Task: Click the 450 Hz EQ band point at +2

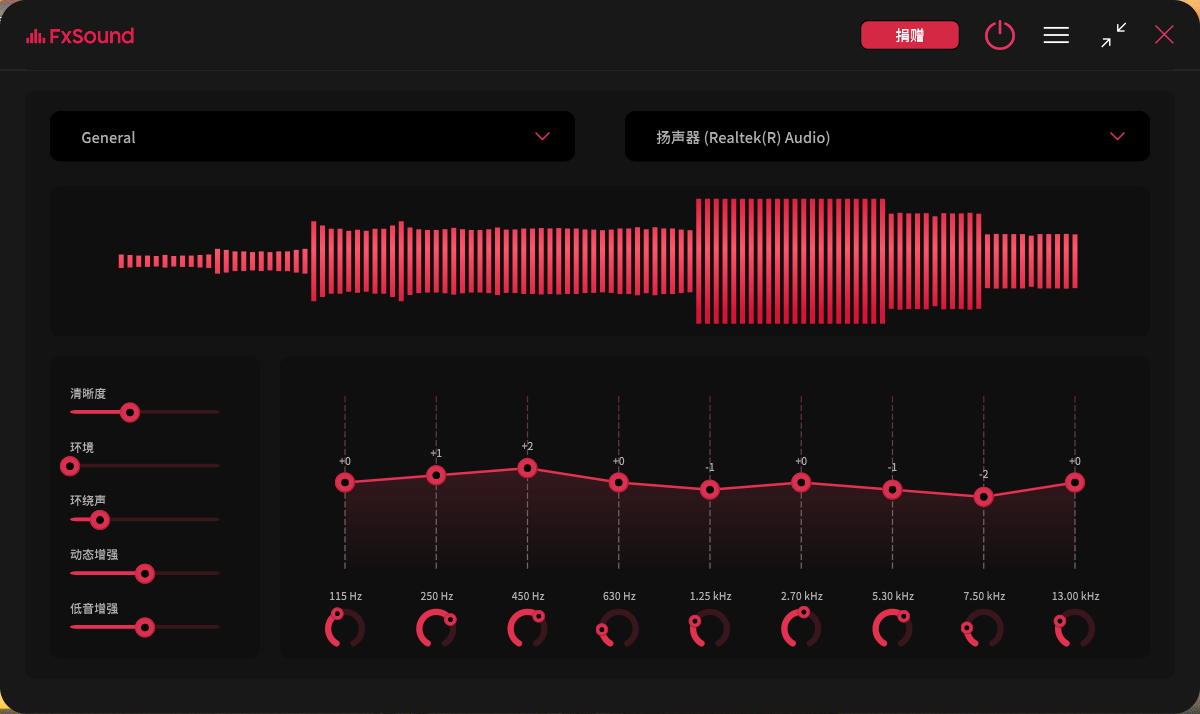Action: (x=527, y=468)
